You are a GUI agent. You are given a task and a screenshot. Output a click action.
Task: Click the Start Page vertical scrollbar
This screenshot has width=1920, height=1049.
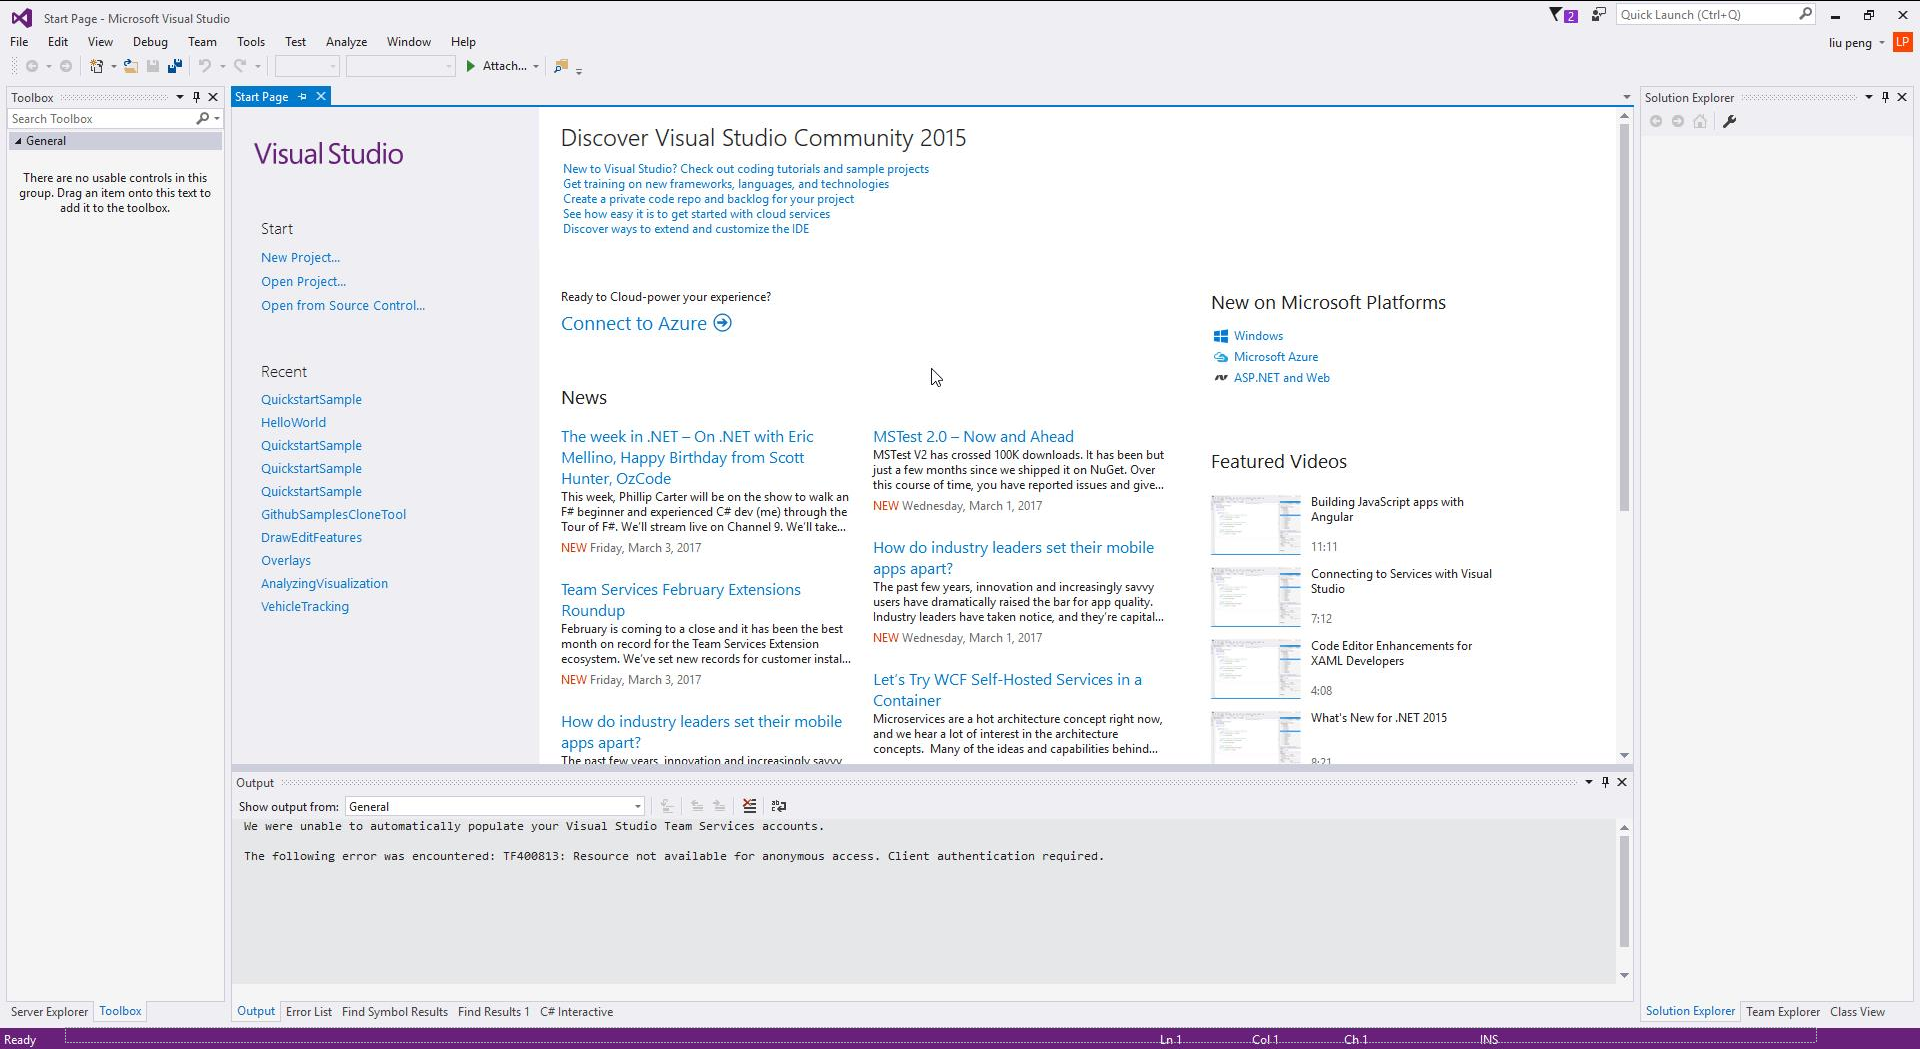tap(1624, 317)
